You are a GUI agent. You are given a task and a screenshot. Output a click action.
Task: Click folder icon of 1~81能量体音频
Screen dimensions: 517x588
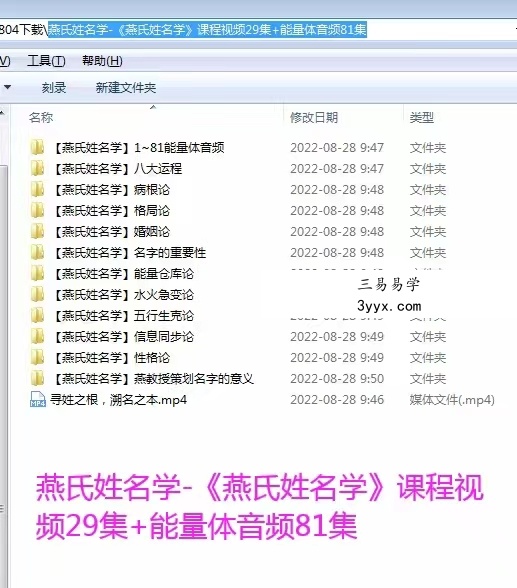(37, 147)
